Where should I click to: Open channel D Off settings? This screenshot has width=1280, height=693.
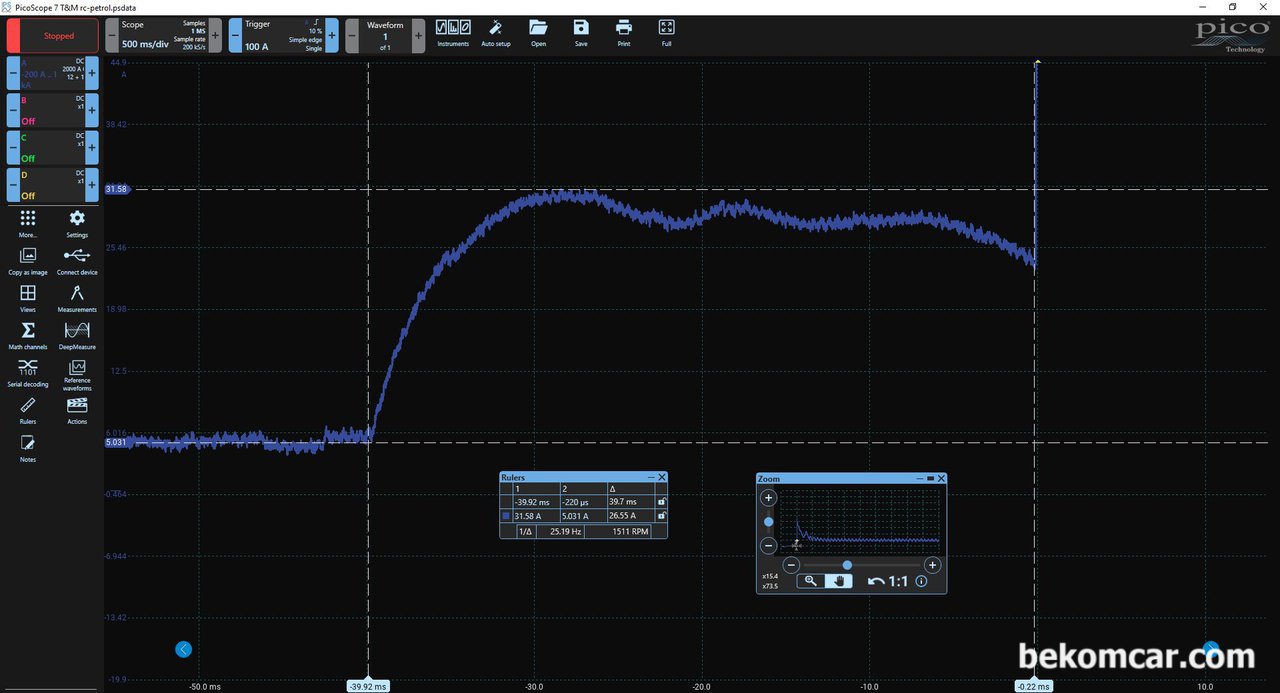click(x=52, y=183)
